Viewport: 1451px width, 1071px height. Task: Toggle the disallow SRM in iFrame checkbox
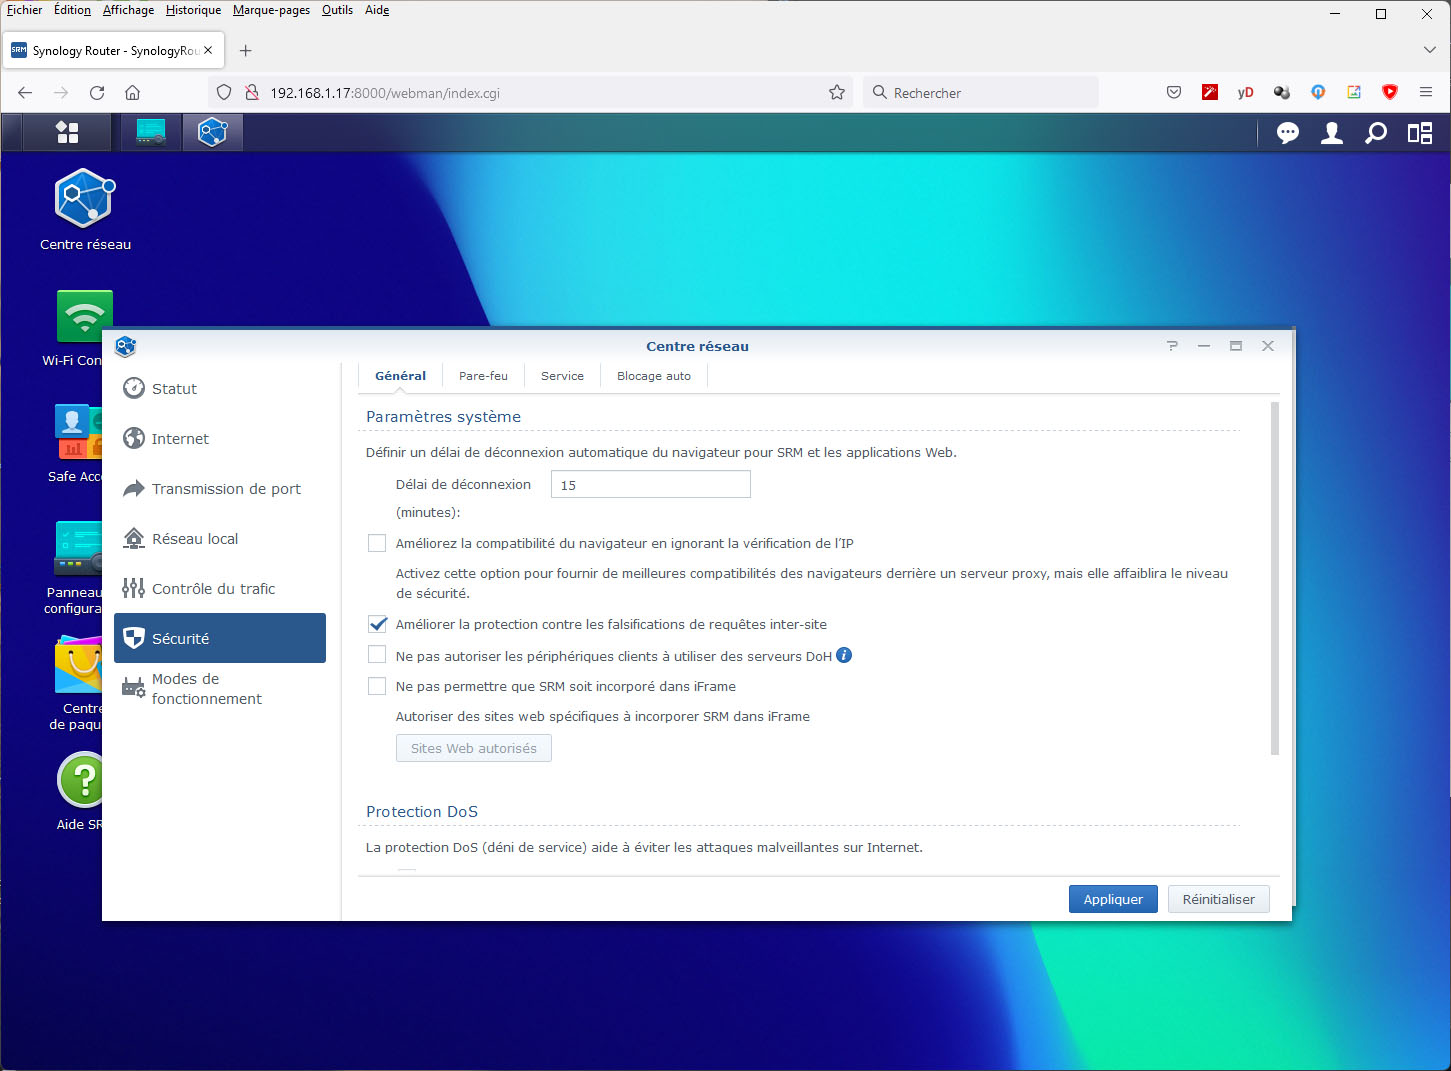tap(377, 686)
